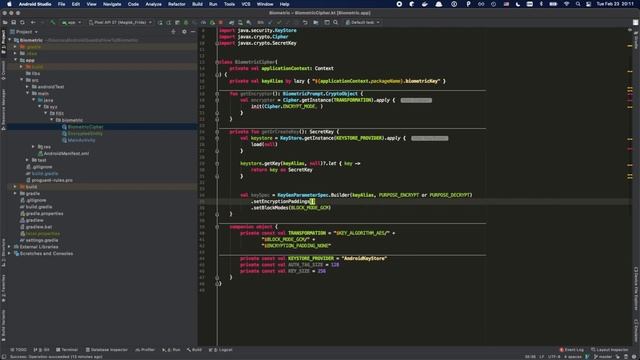Open the Logcat tool window
Screen dimensions: 640x360
[x=220, y=350]
